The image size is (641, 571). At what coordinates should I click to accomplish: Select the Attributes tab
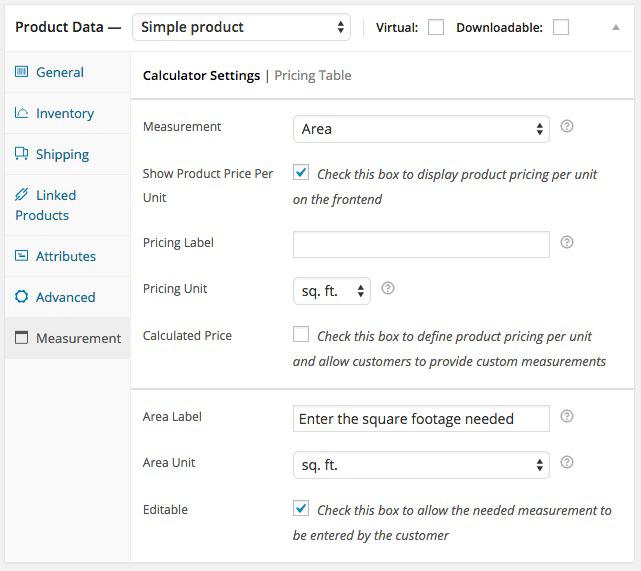[65, 256]
